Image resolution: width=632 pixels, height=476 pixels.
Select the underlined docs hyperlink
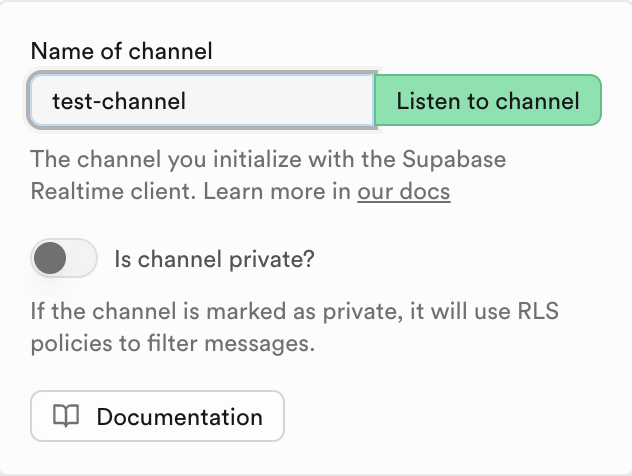point(403,191)
